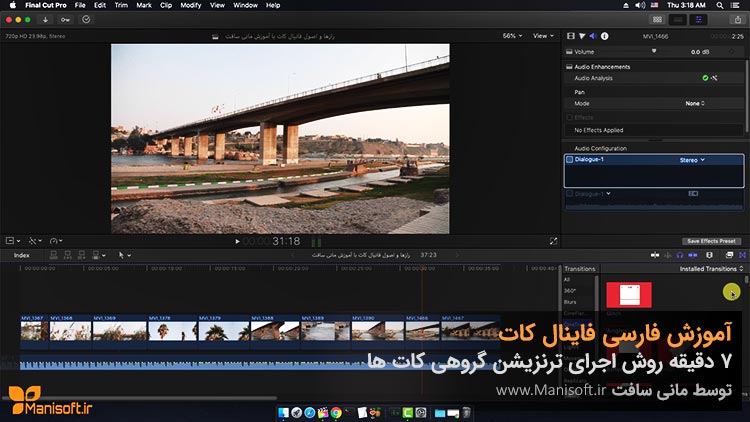Open Spotlight search in menu bar

[x=719, y=5]
